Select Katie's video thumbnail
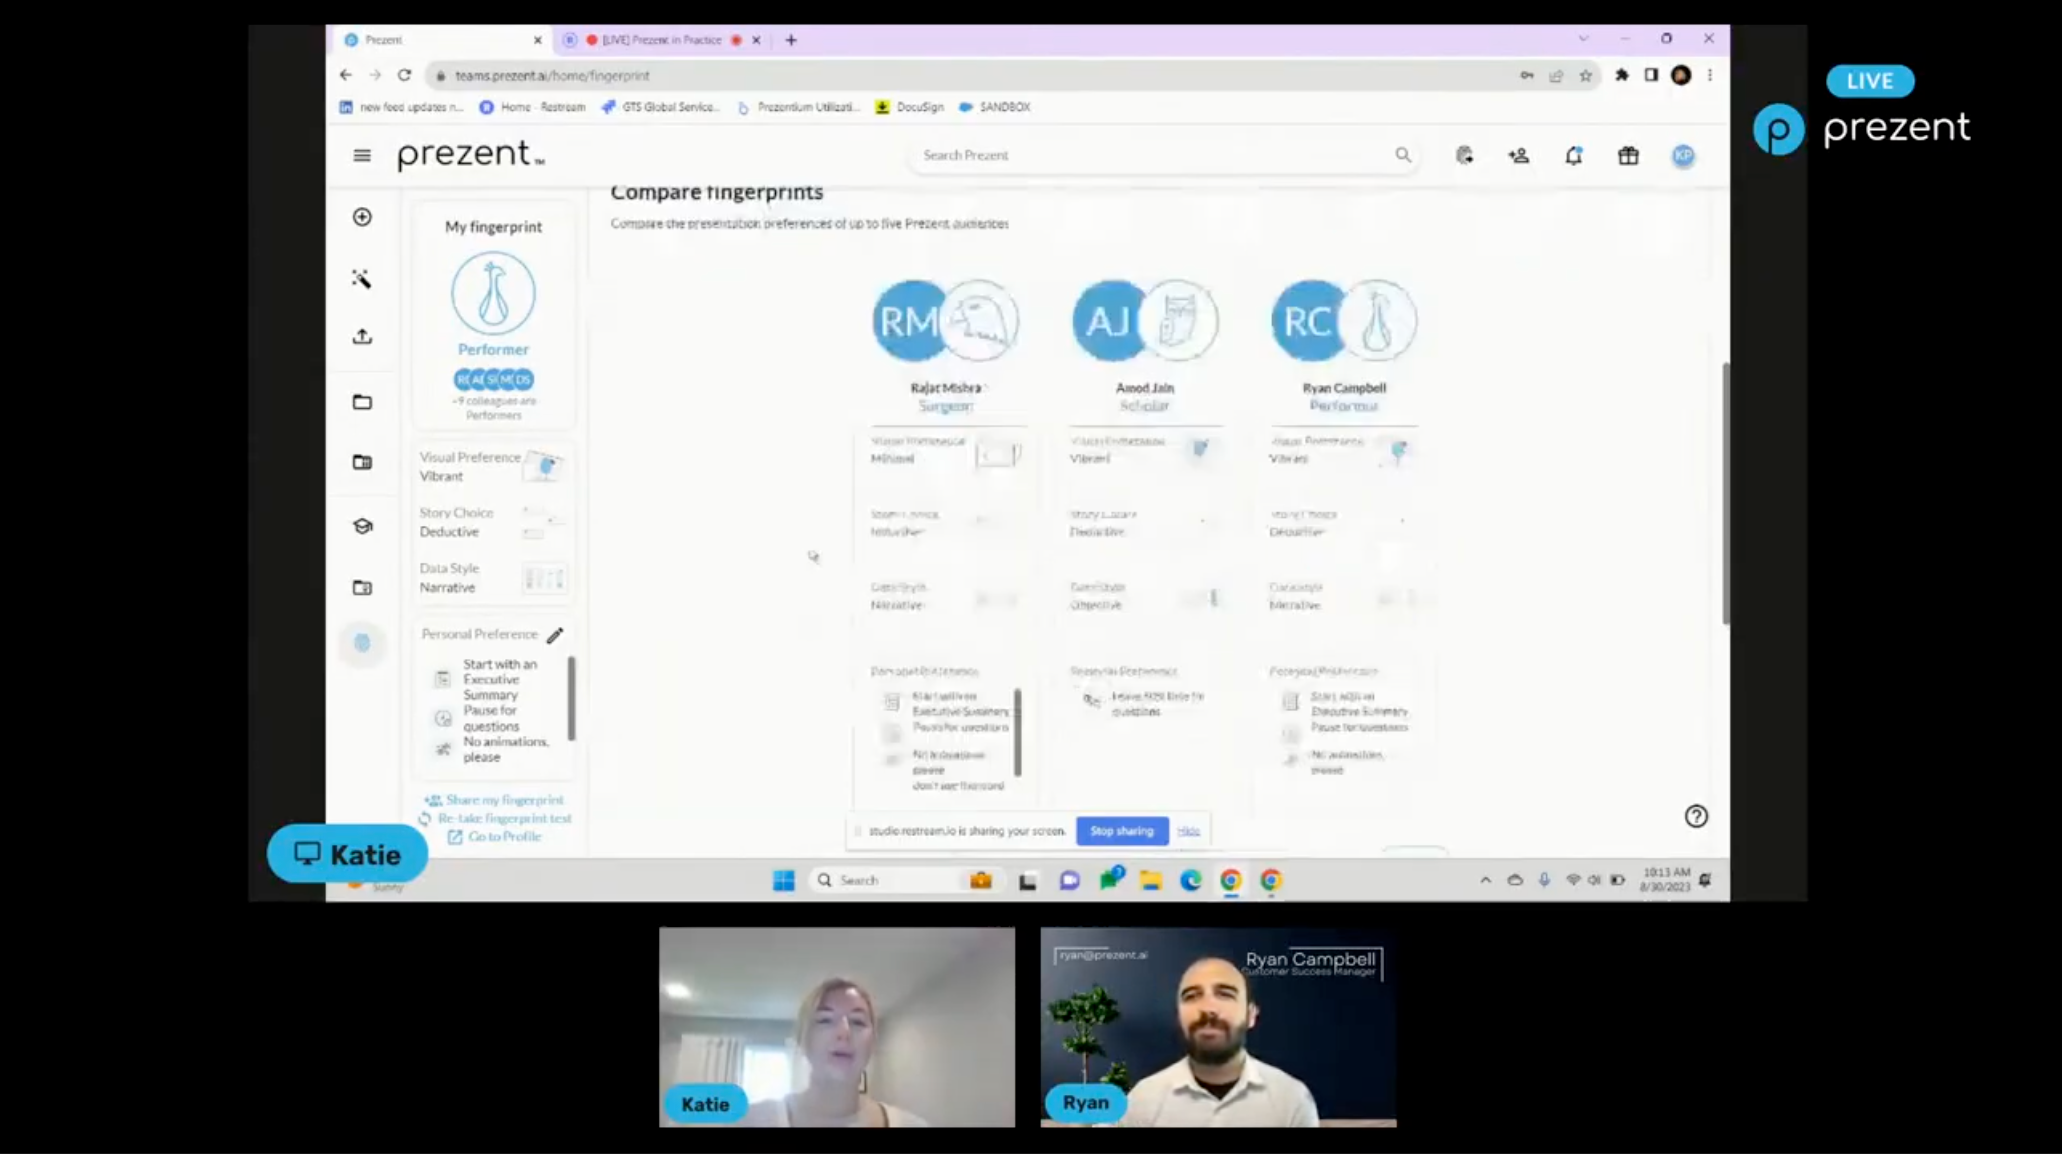Image resolution: width=2062 pixels, height=1154 pixels. click(837, 1027)
